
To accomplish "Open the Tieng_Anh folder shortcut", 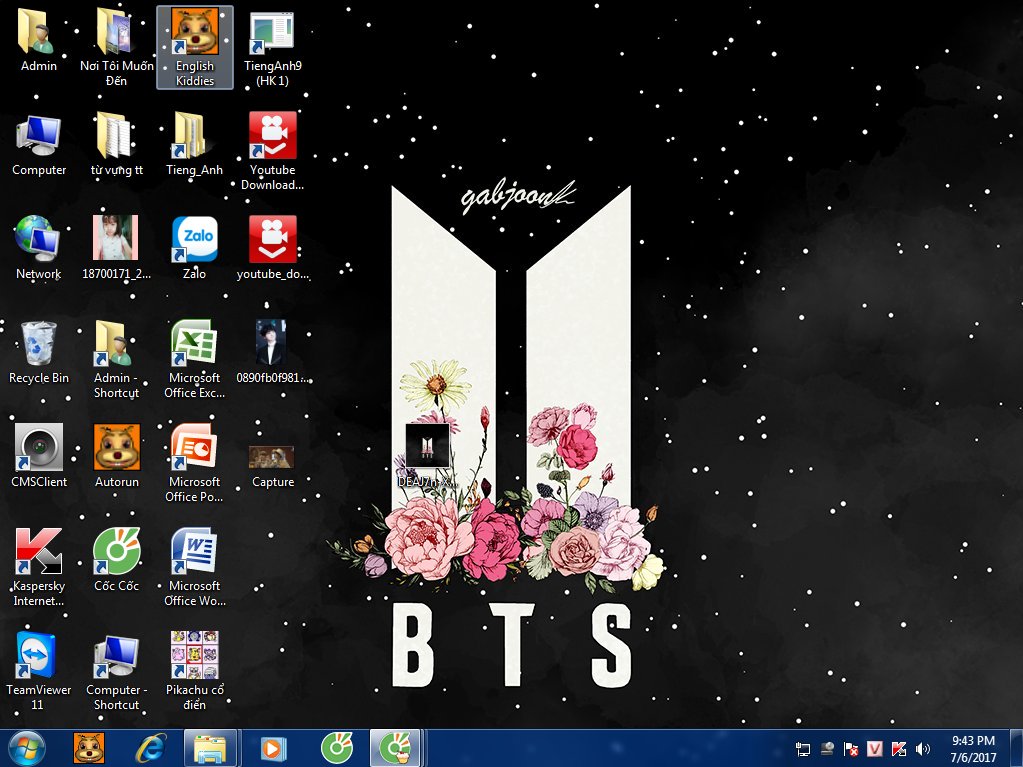I will point(194,143).
